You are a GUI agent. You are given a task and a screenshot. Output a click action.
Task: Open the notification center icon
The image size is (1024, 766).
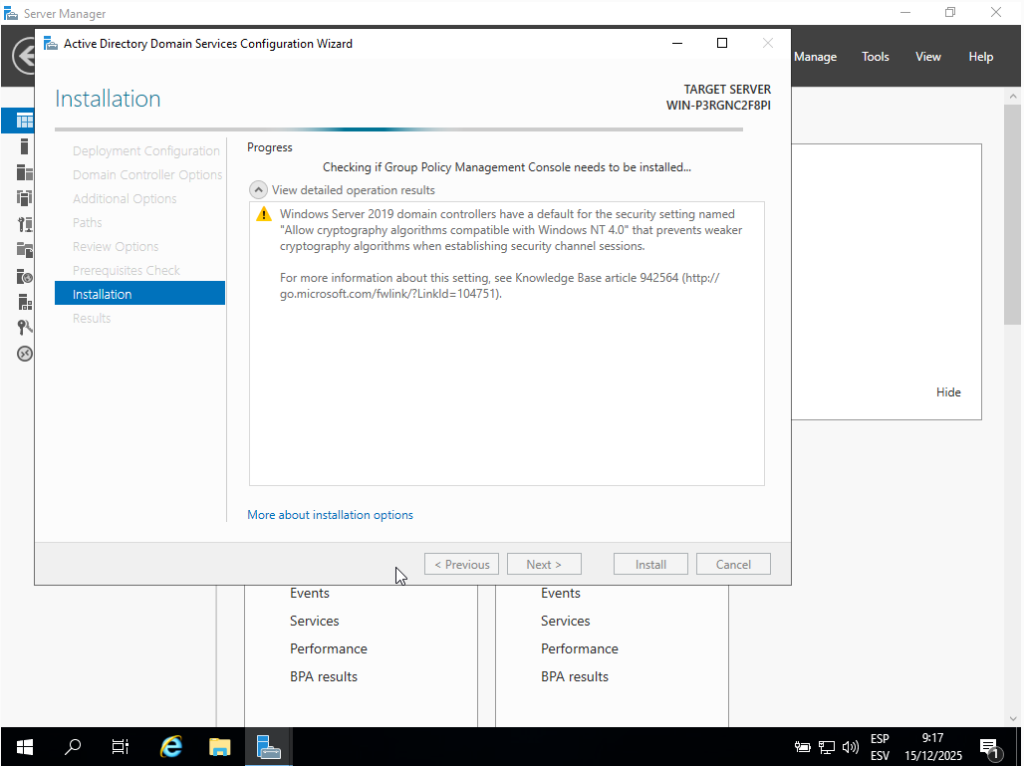990,747
